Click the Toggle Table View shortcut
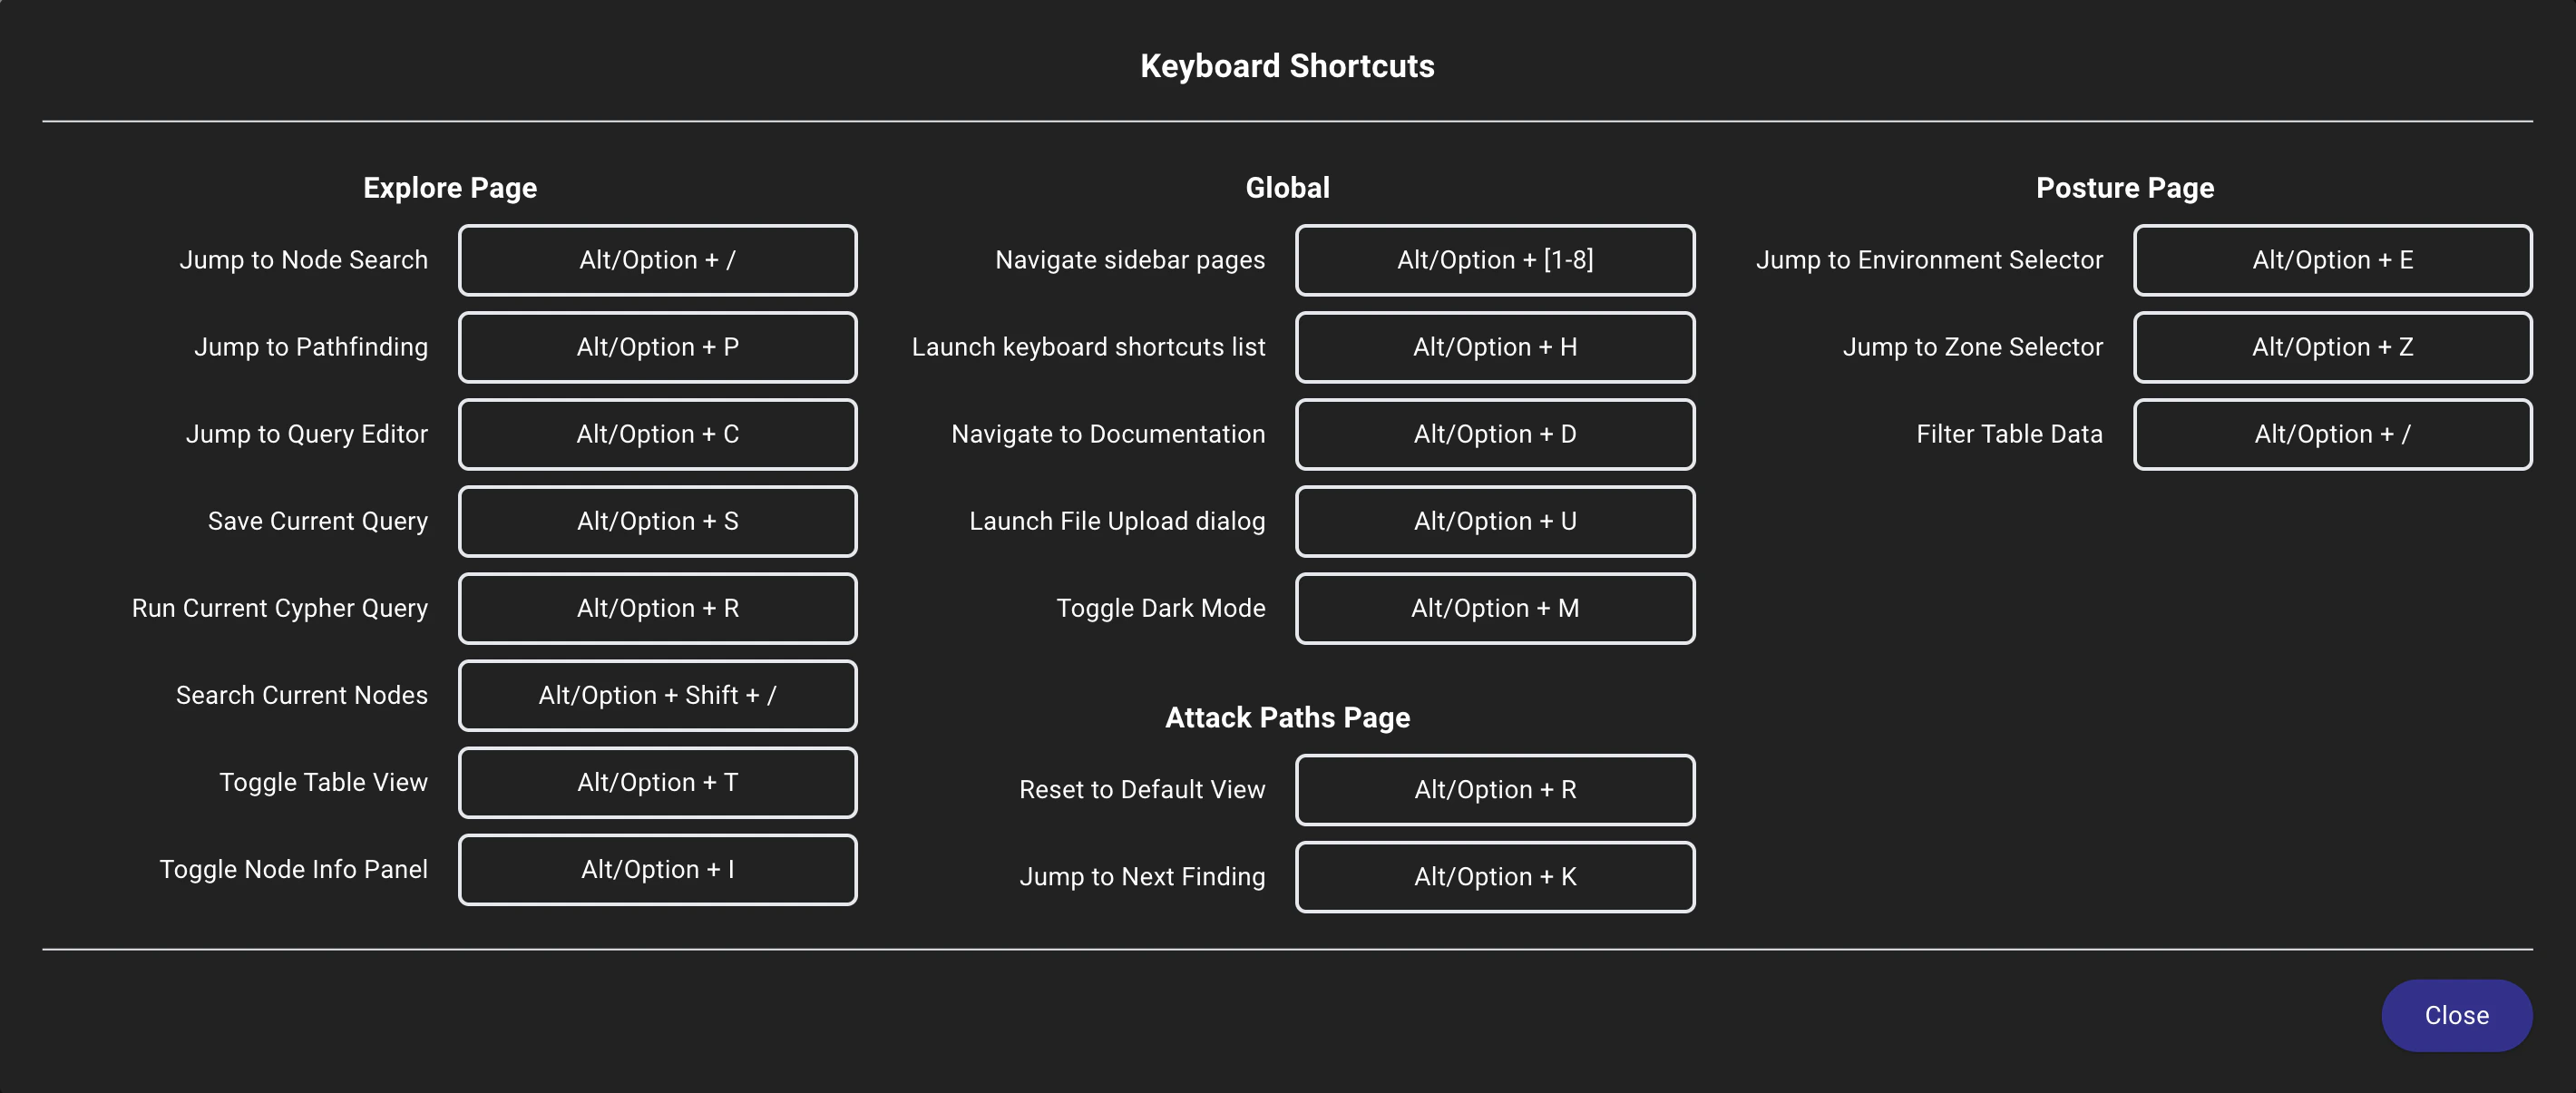This screenshot has height=1093, width=2576. pos(657,782)
